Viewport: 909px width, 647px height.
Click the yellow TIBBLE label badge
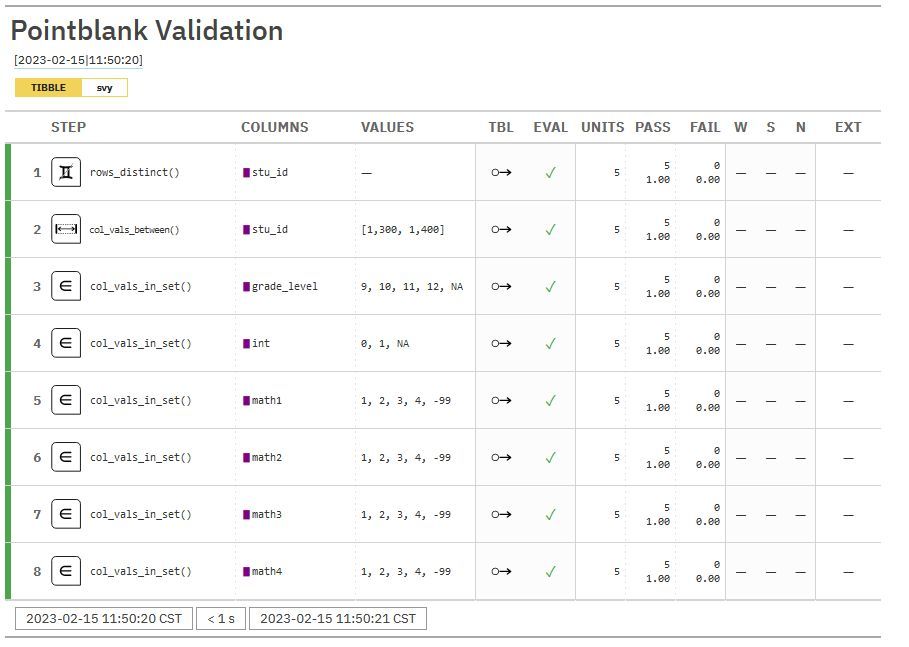48,88
